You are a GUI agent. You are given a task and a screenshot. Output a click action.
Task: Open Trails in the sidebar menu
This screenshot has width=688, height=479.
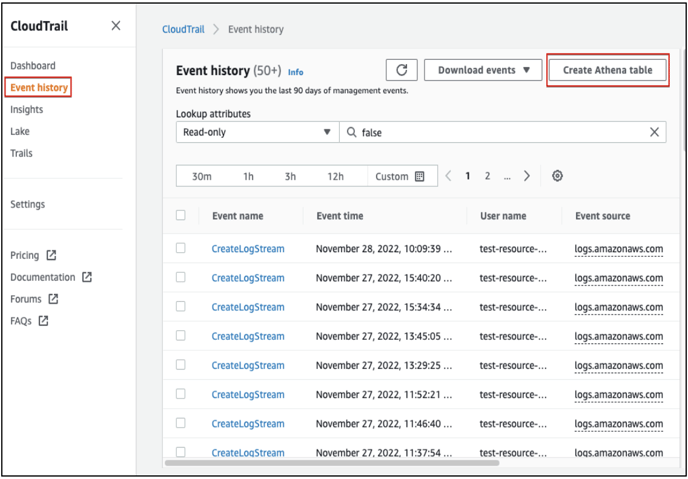pos(21,153)
